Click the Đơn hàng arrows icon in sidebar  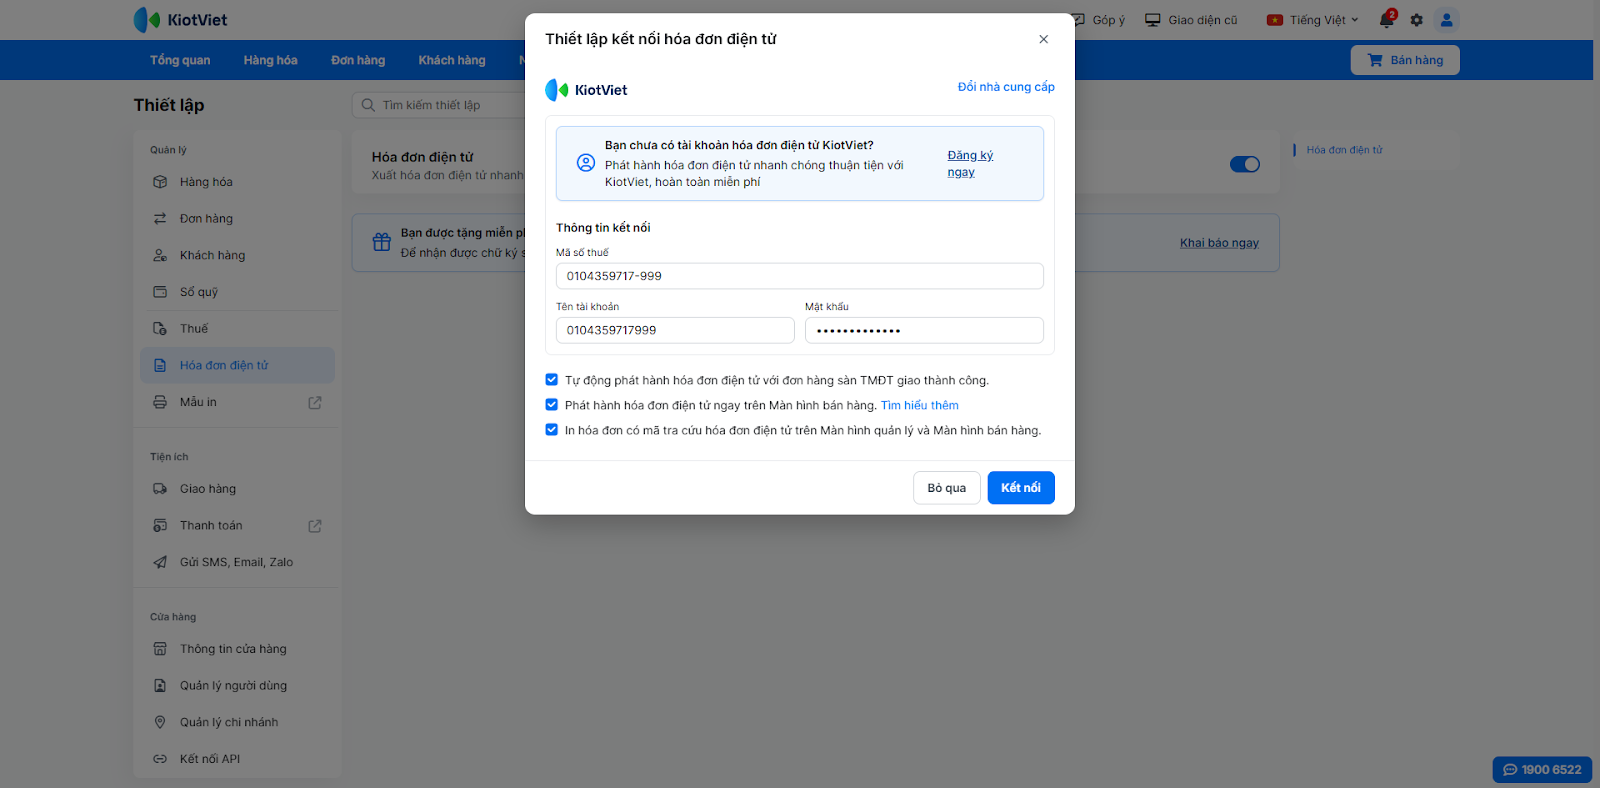click(160, 218)
